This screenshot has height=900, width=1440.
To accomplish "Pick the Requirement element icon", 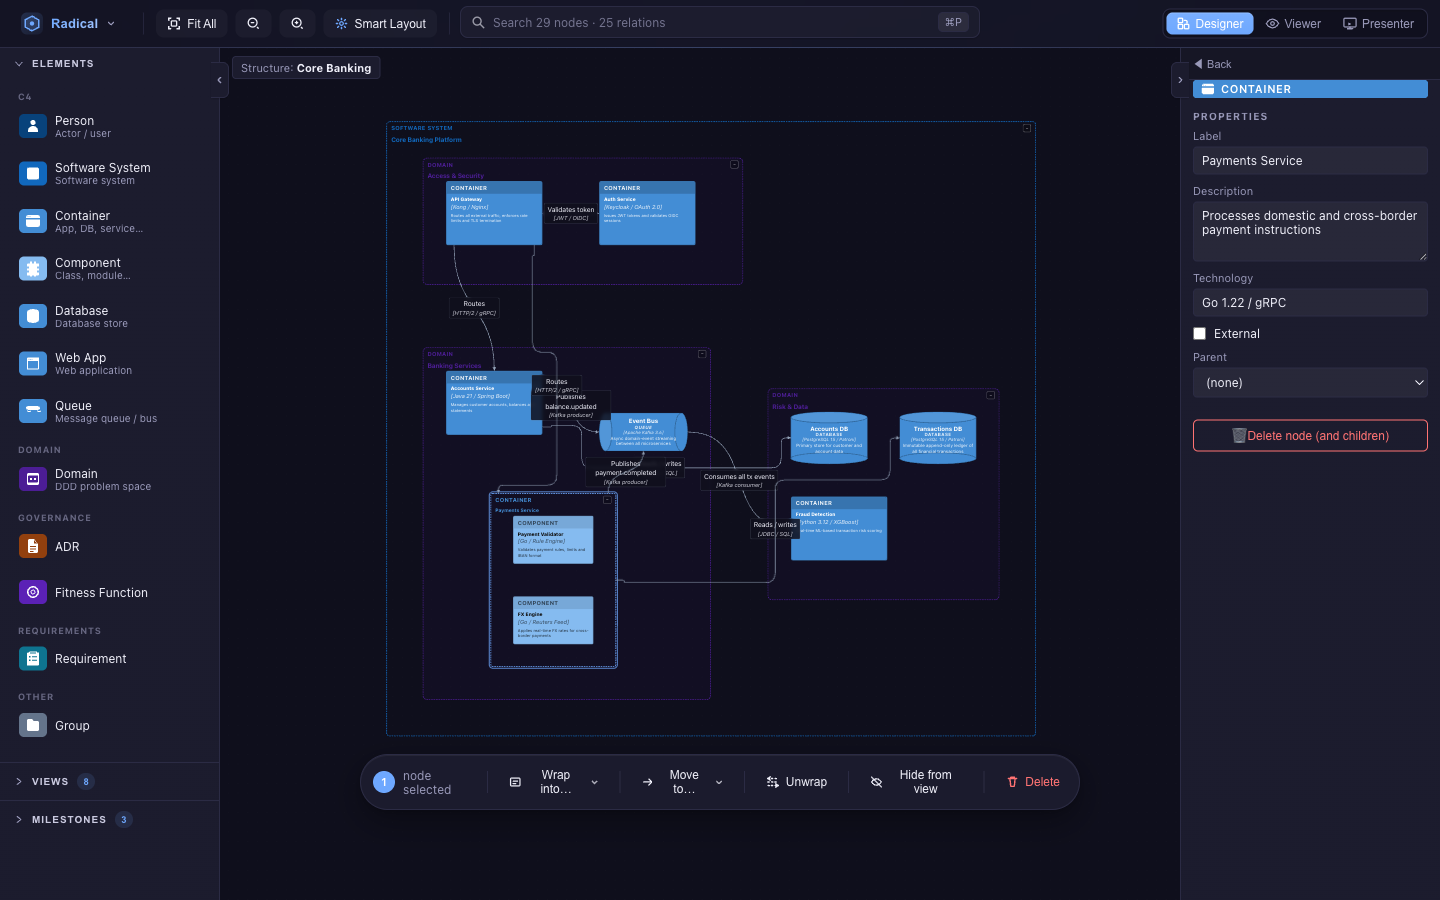I will (x=33, y=659).
